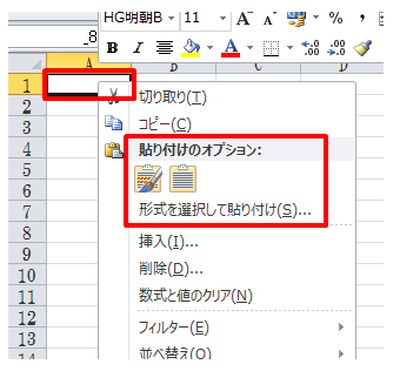Select row header 7

[27, 212]
